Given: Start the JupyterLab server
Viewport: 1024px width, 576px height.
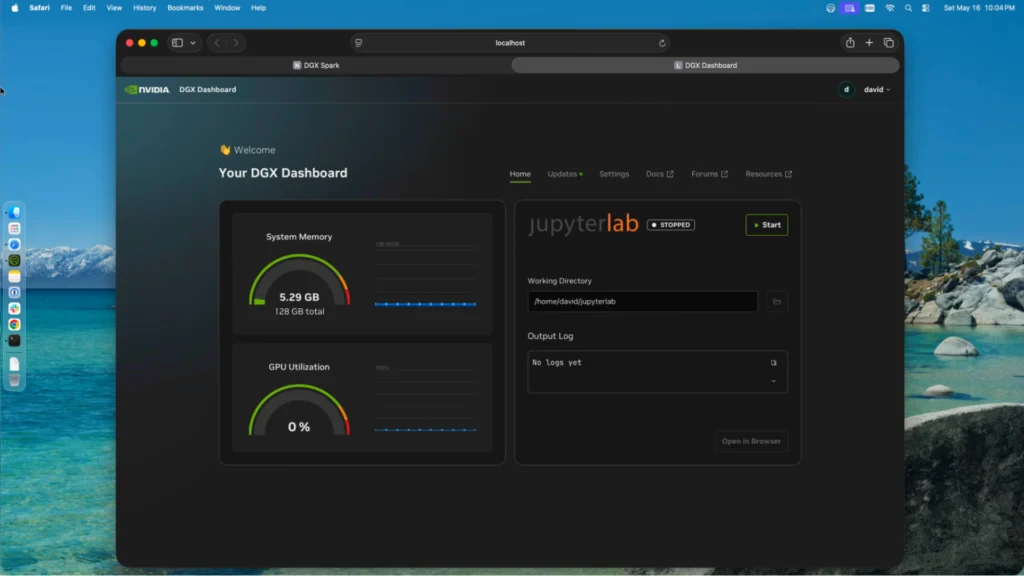Looking at the screenshot, I should click(767, 225).
